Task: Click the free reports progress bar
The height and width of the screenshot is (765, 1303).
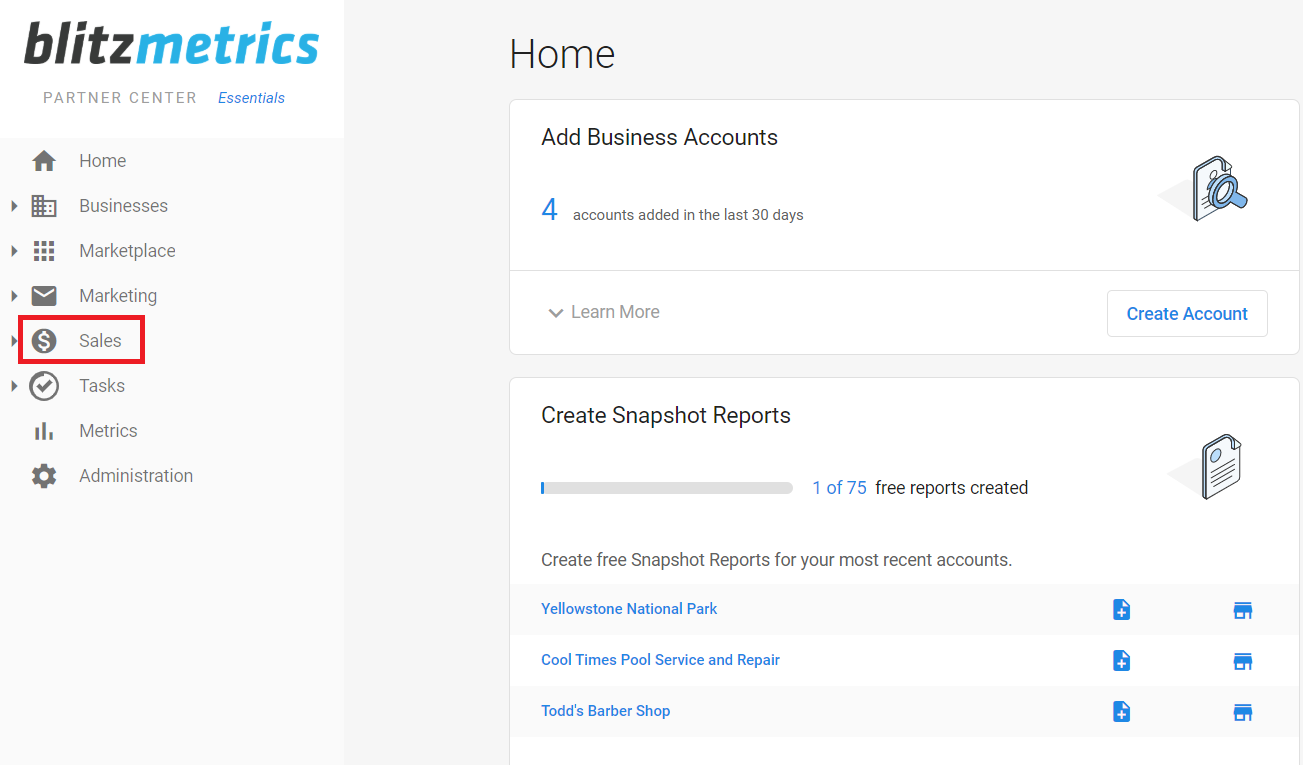Action: tap(667, 488)
